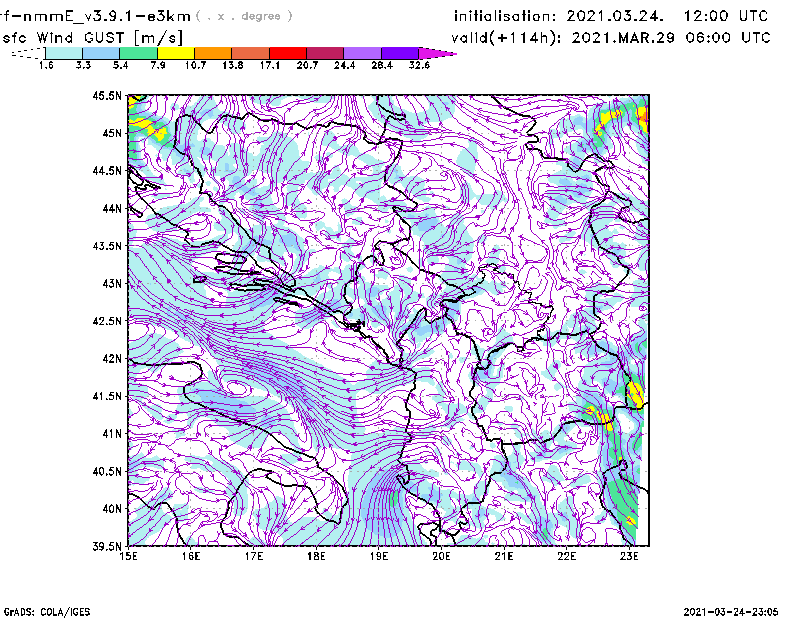Click the legend value 5.4

[120, 65]
